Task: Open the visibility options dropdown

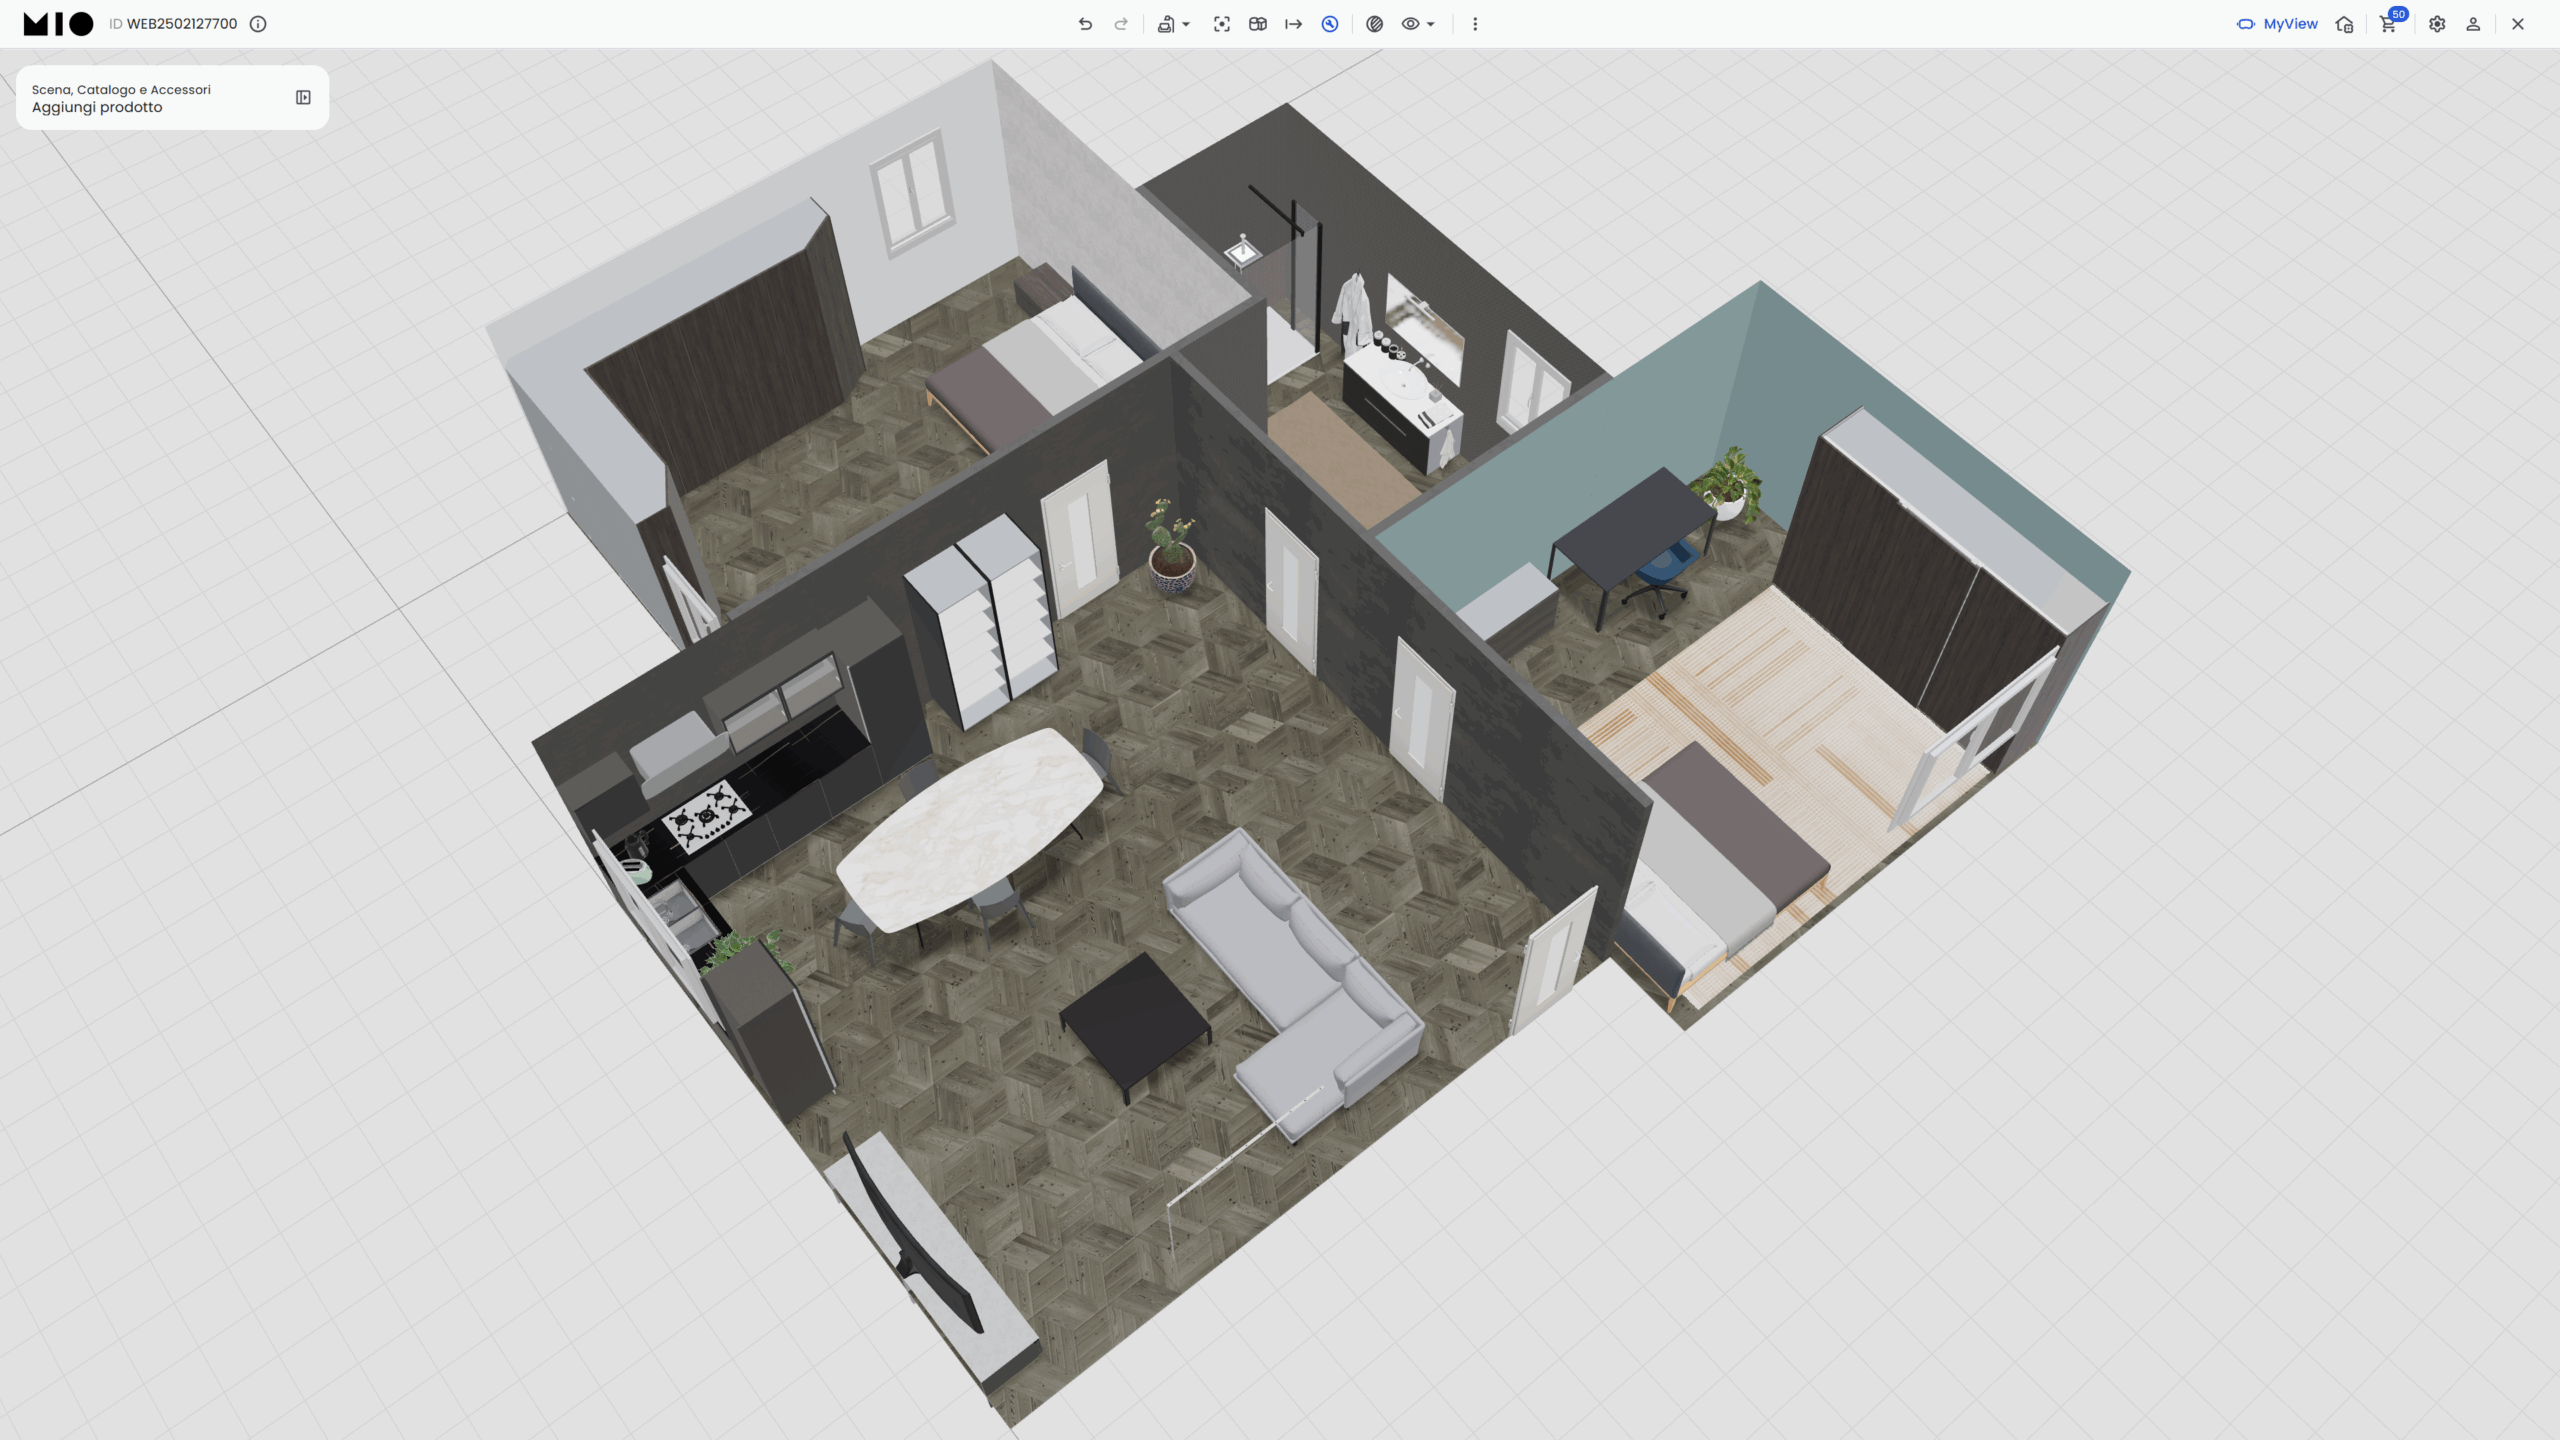Action: coord(1429,24)
